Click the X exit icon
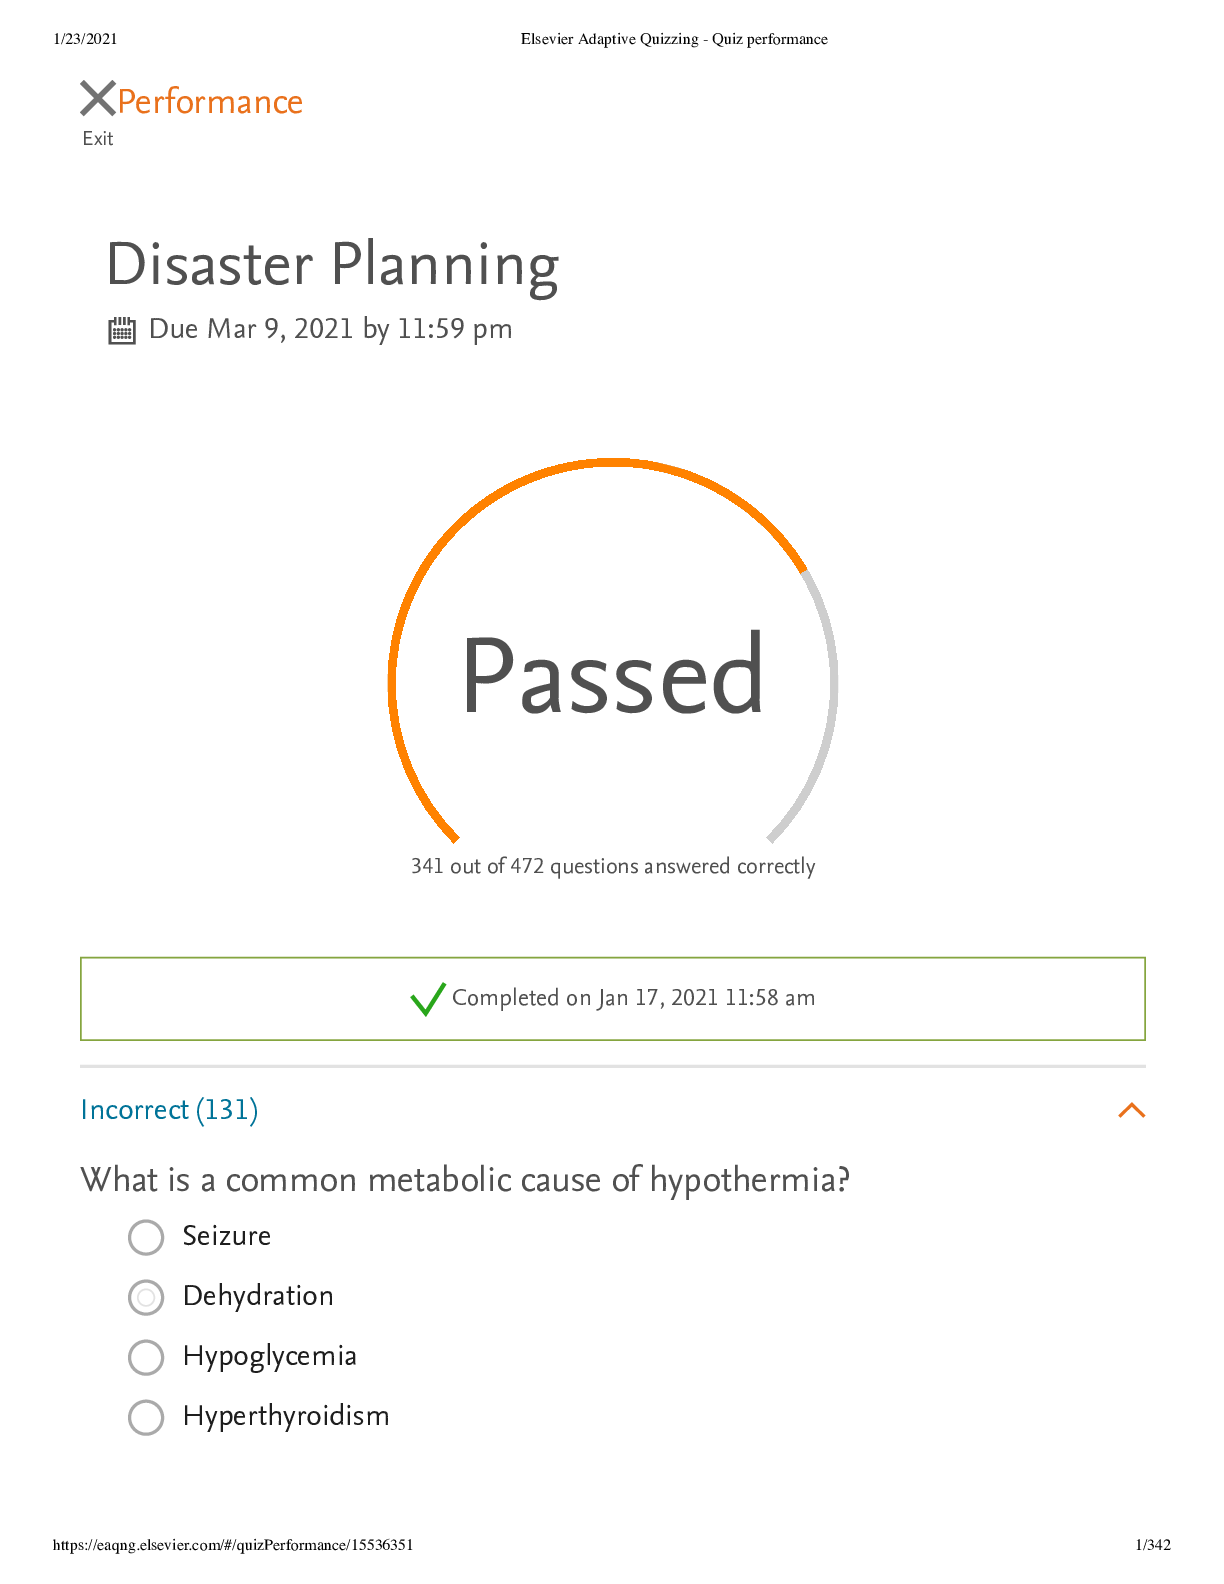 98,99
